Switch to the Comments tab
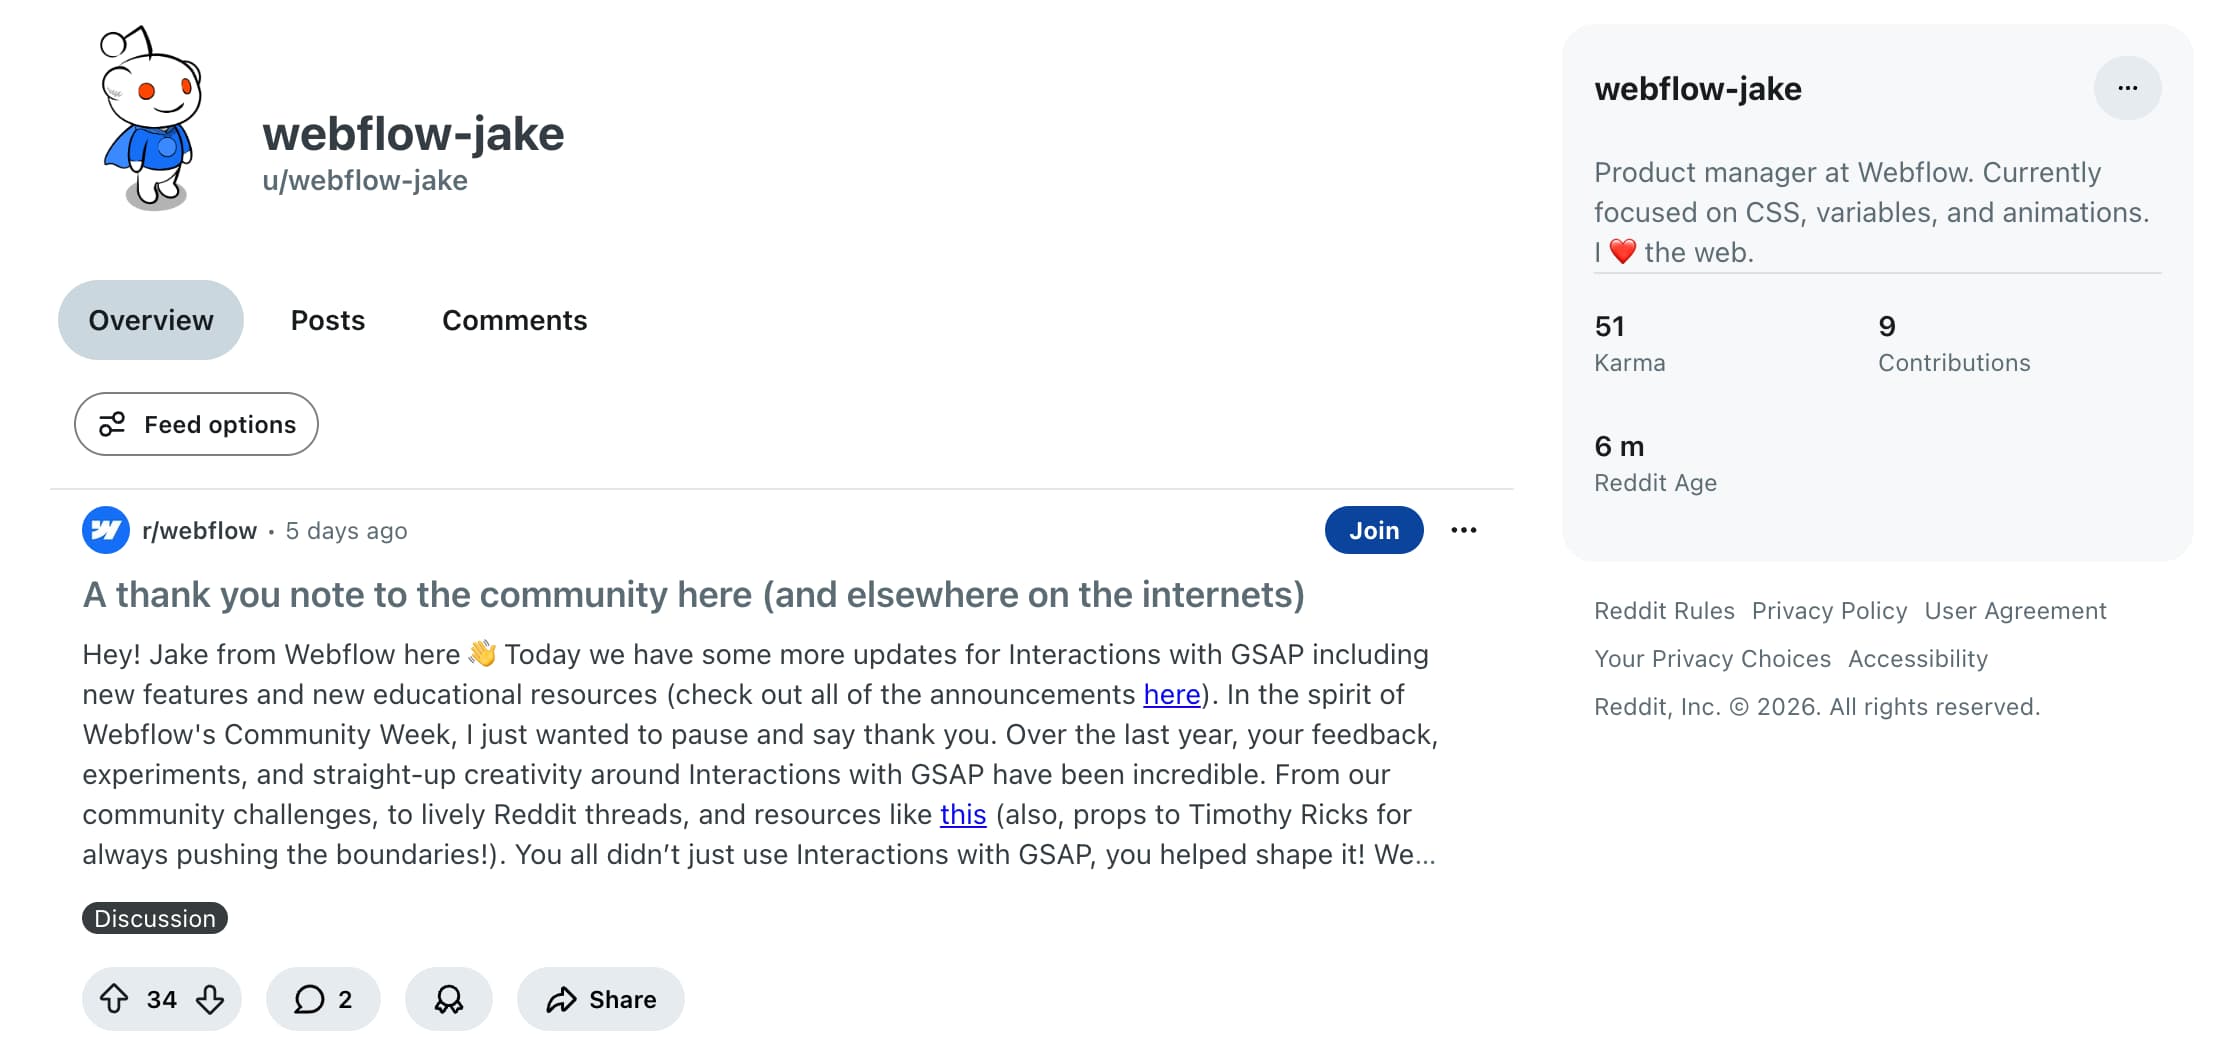Image resolution: width=2230 pixels, height=1046 pixels. (514, 320)
